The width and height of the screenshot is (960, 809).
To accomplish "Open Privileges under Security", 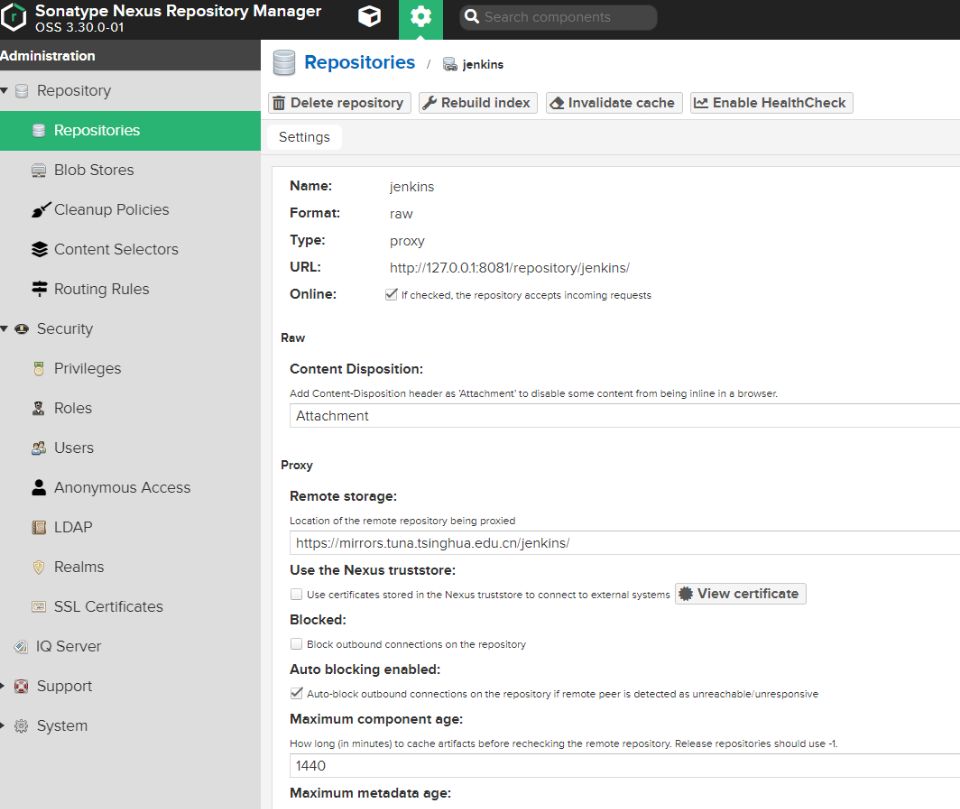I will (x=130, y=369).
